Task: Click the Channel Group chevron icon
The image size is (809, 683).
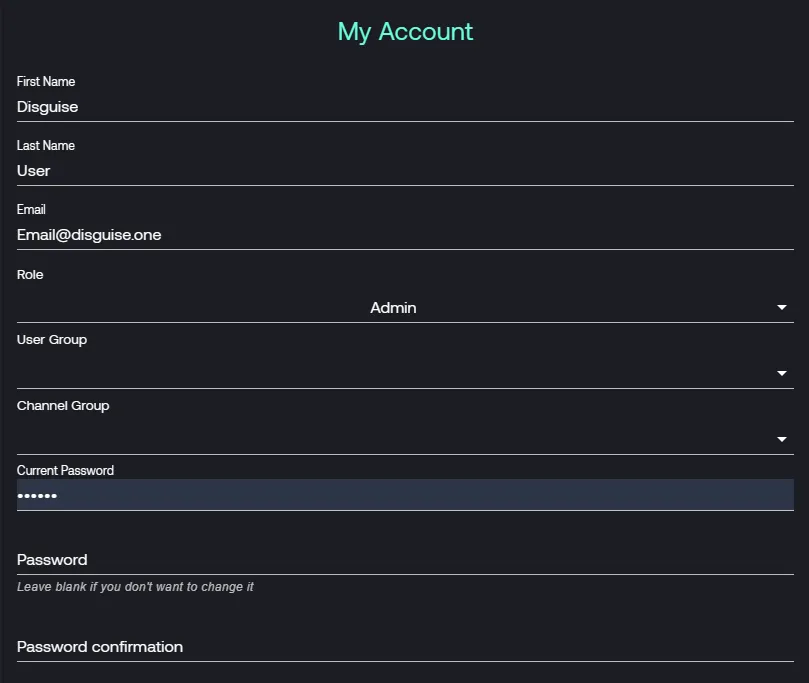Action: click(781, 438)
